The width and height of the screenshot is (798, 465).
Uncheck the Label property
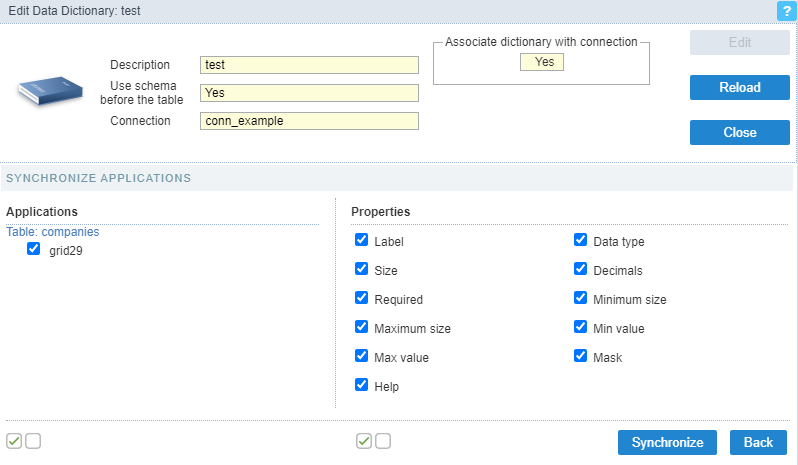pos(361,240)
